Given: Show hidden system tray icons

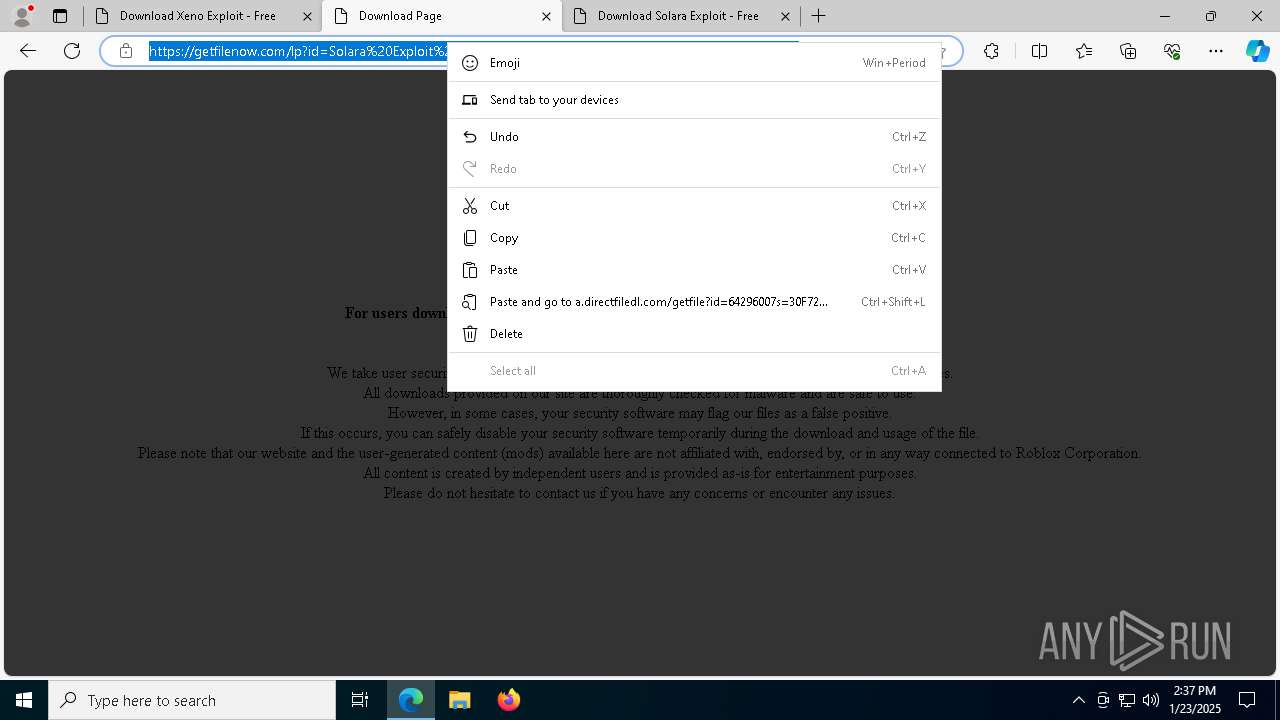Looking at the screenshot, I should click(x=1078, y=700).
